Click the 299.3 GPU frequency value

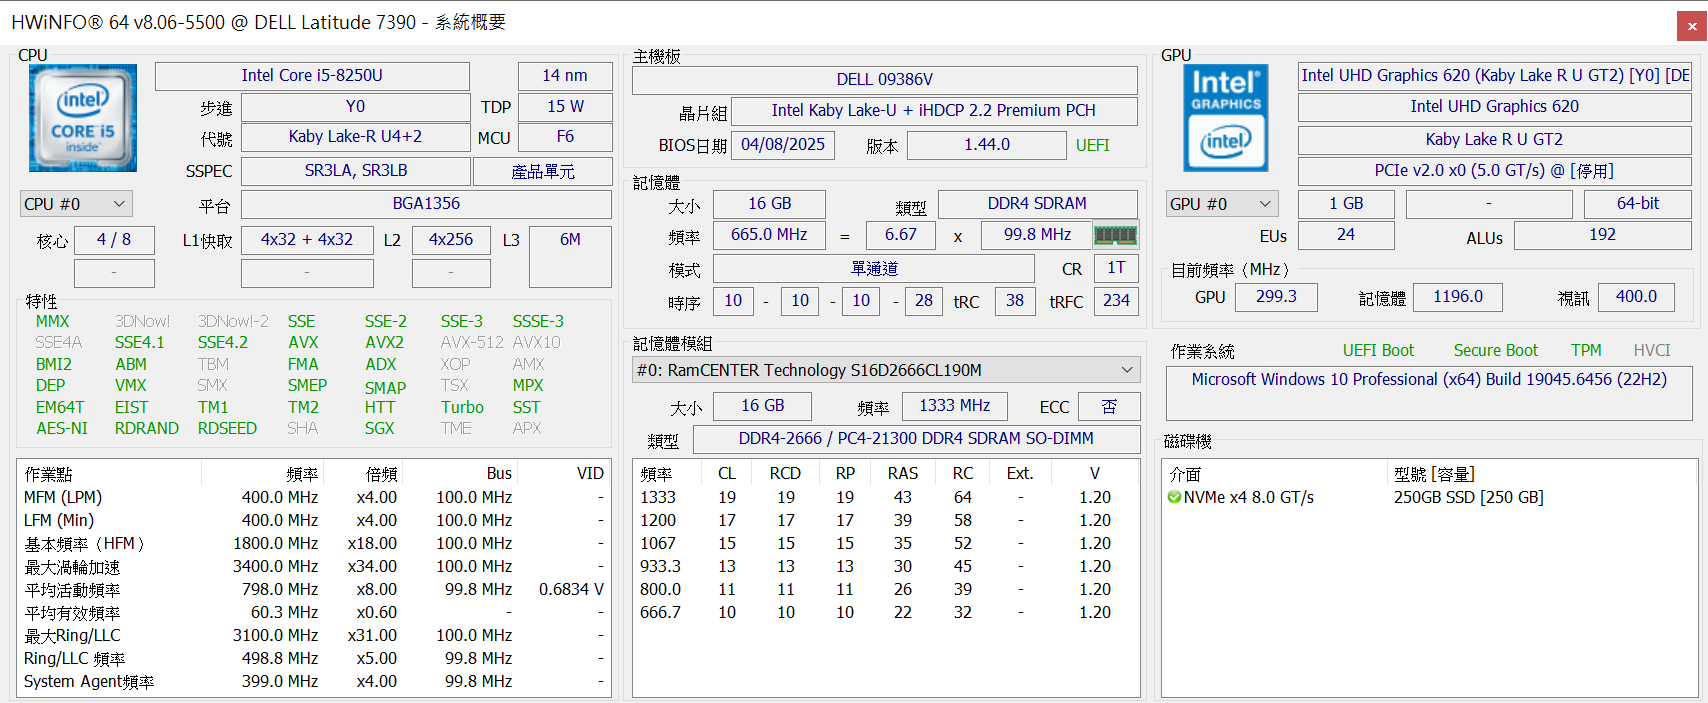tap(1276, 297)
